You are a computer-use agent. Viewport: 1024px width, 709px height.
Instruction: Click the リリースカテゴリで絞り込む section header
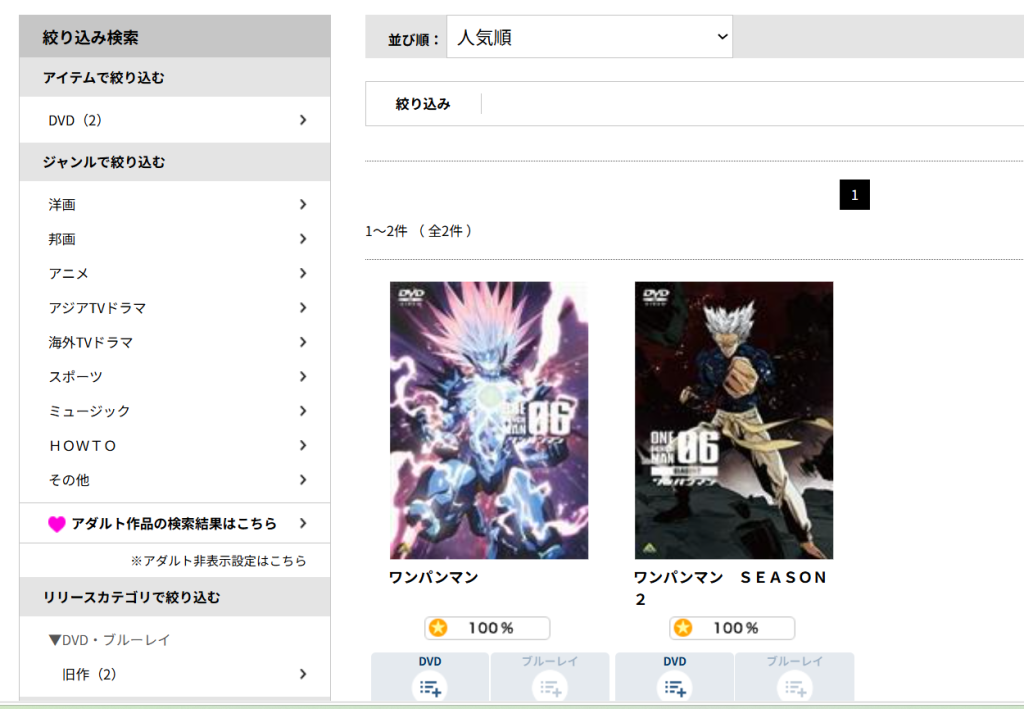[175, 597]
